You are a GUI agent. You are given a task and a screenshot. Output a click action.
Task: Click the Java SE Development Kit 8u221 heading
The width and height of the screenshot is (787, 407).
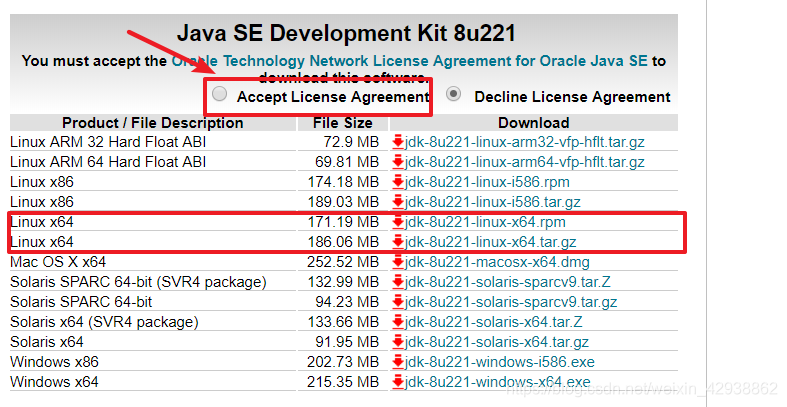[x=346, y=34]
